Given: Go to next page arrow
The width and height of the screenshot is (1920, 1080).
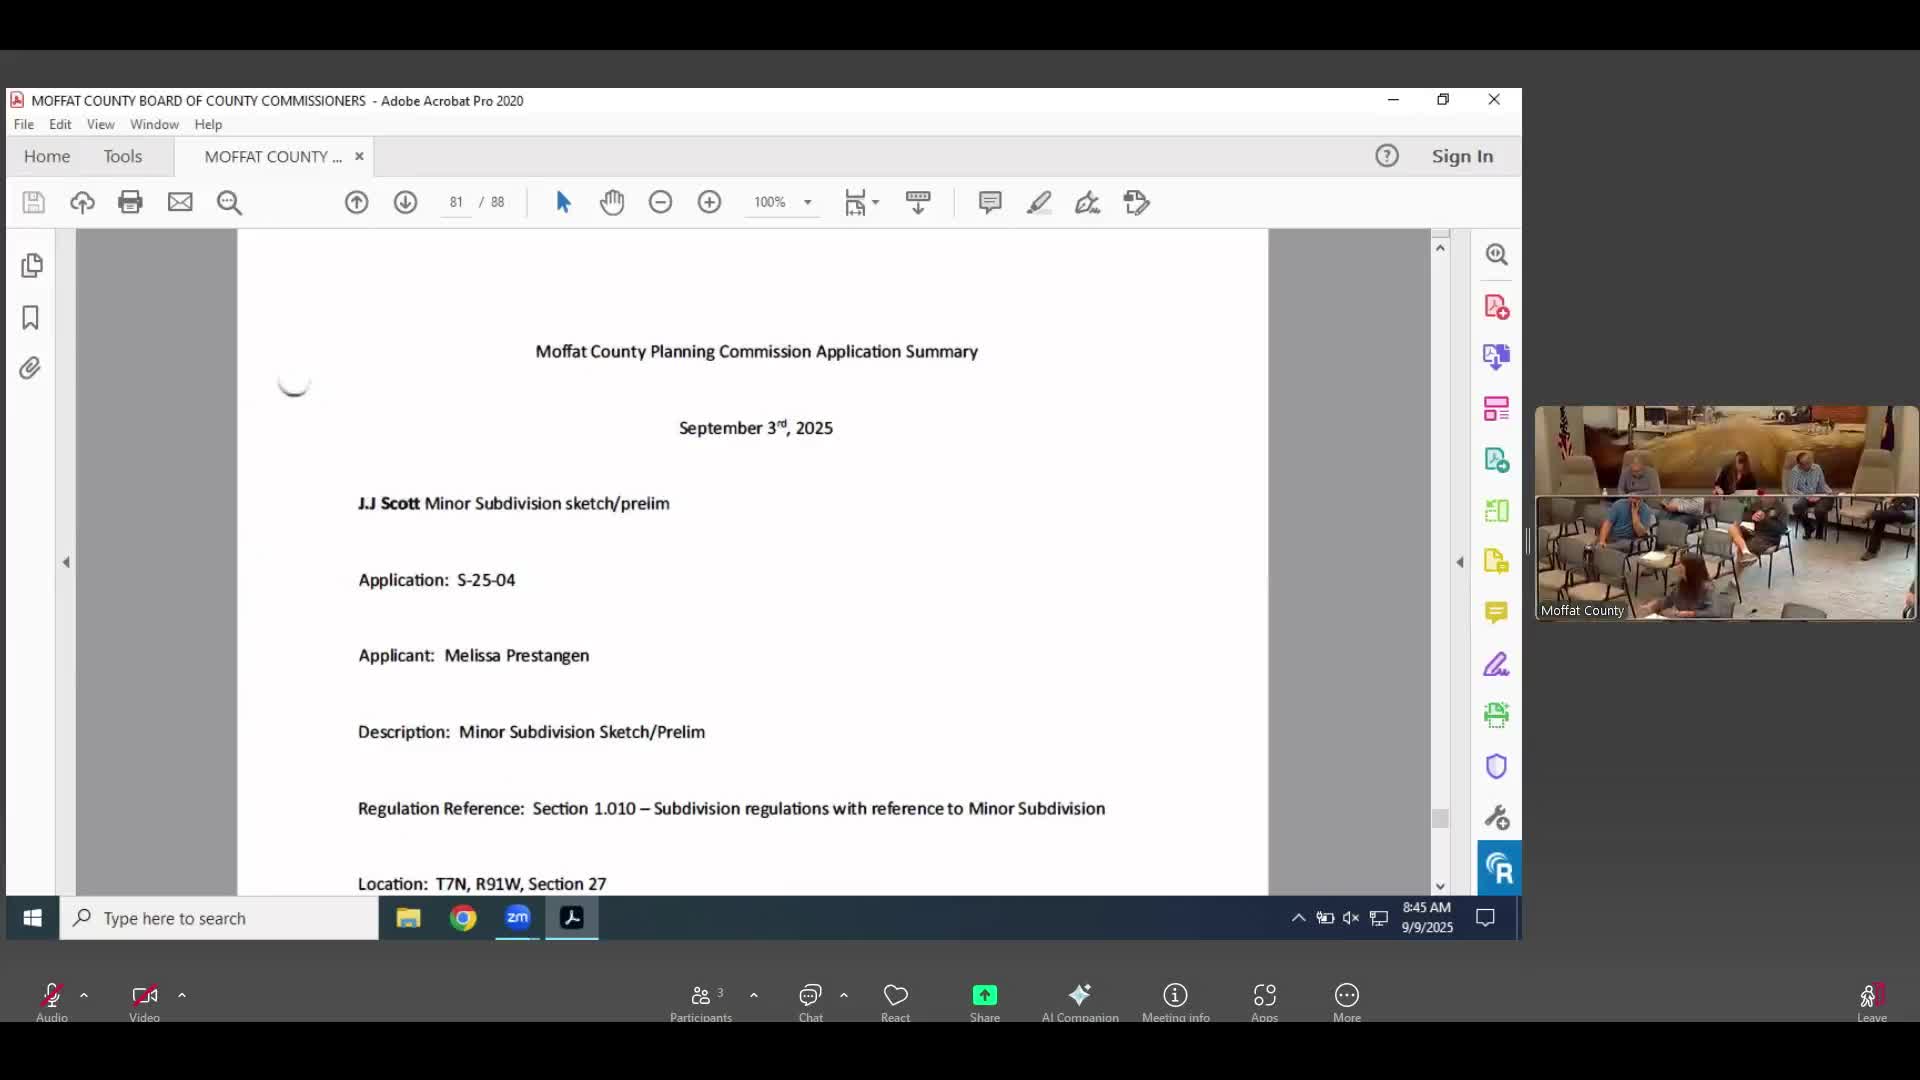Looking at the screenshot, I should [405, 202].
